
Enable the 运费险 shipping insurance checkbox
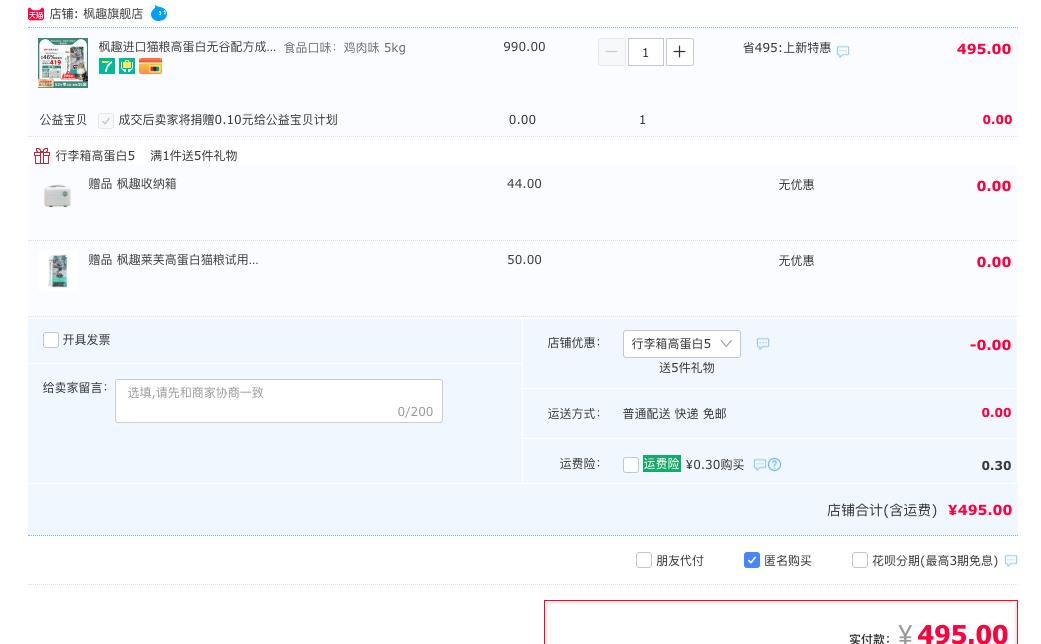point(631,464)
